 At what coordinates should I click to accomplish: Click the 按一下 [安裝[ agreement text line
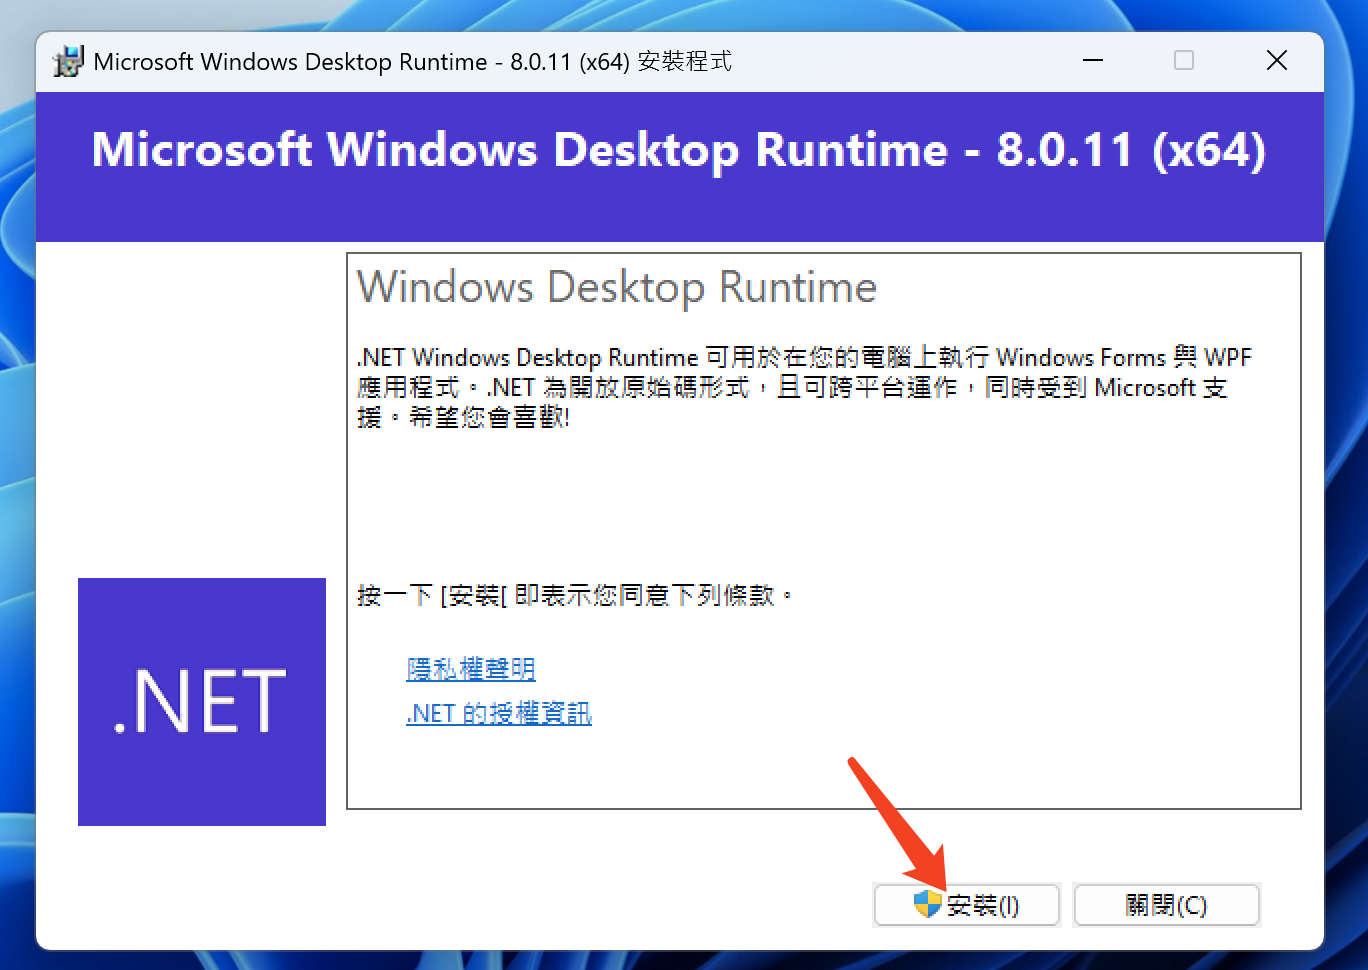tap(575, 596)
